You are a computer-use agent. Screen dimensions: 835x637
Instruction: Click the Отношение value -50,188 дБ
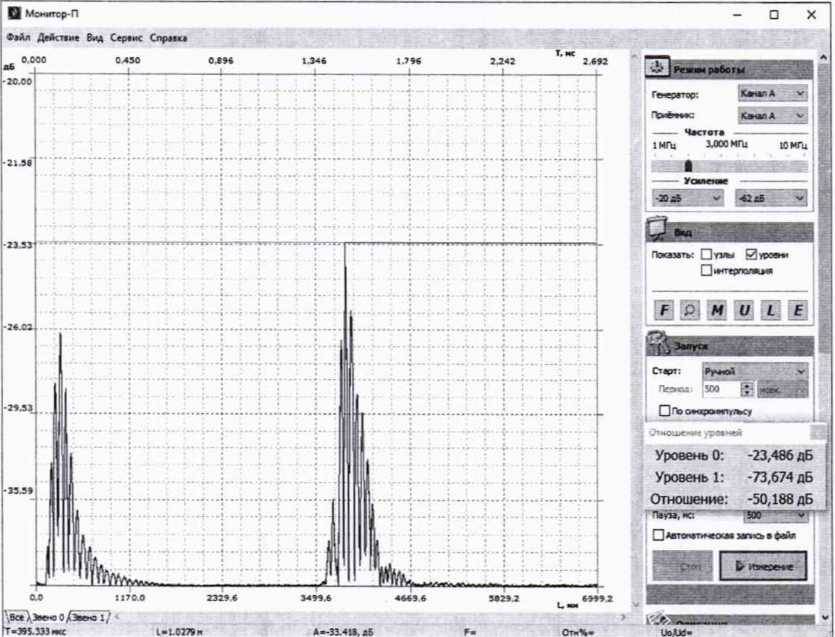[780, 499]
